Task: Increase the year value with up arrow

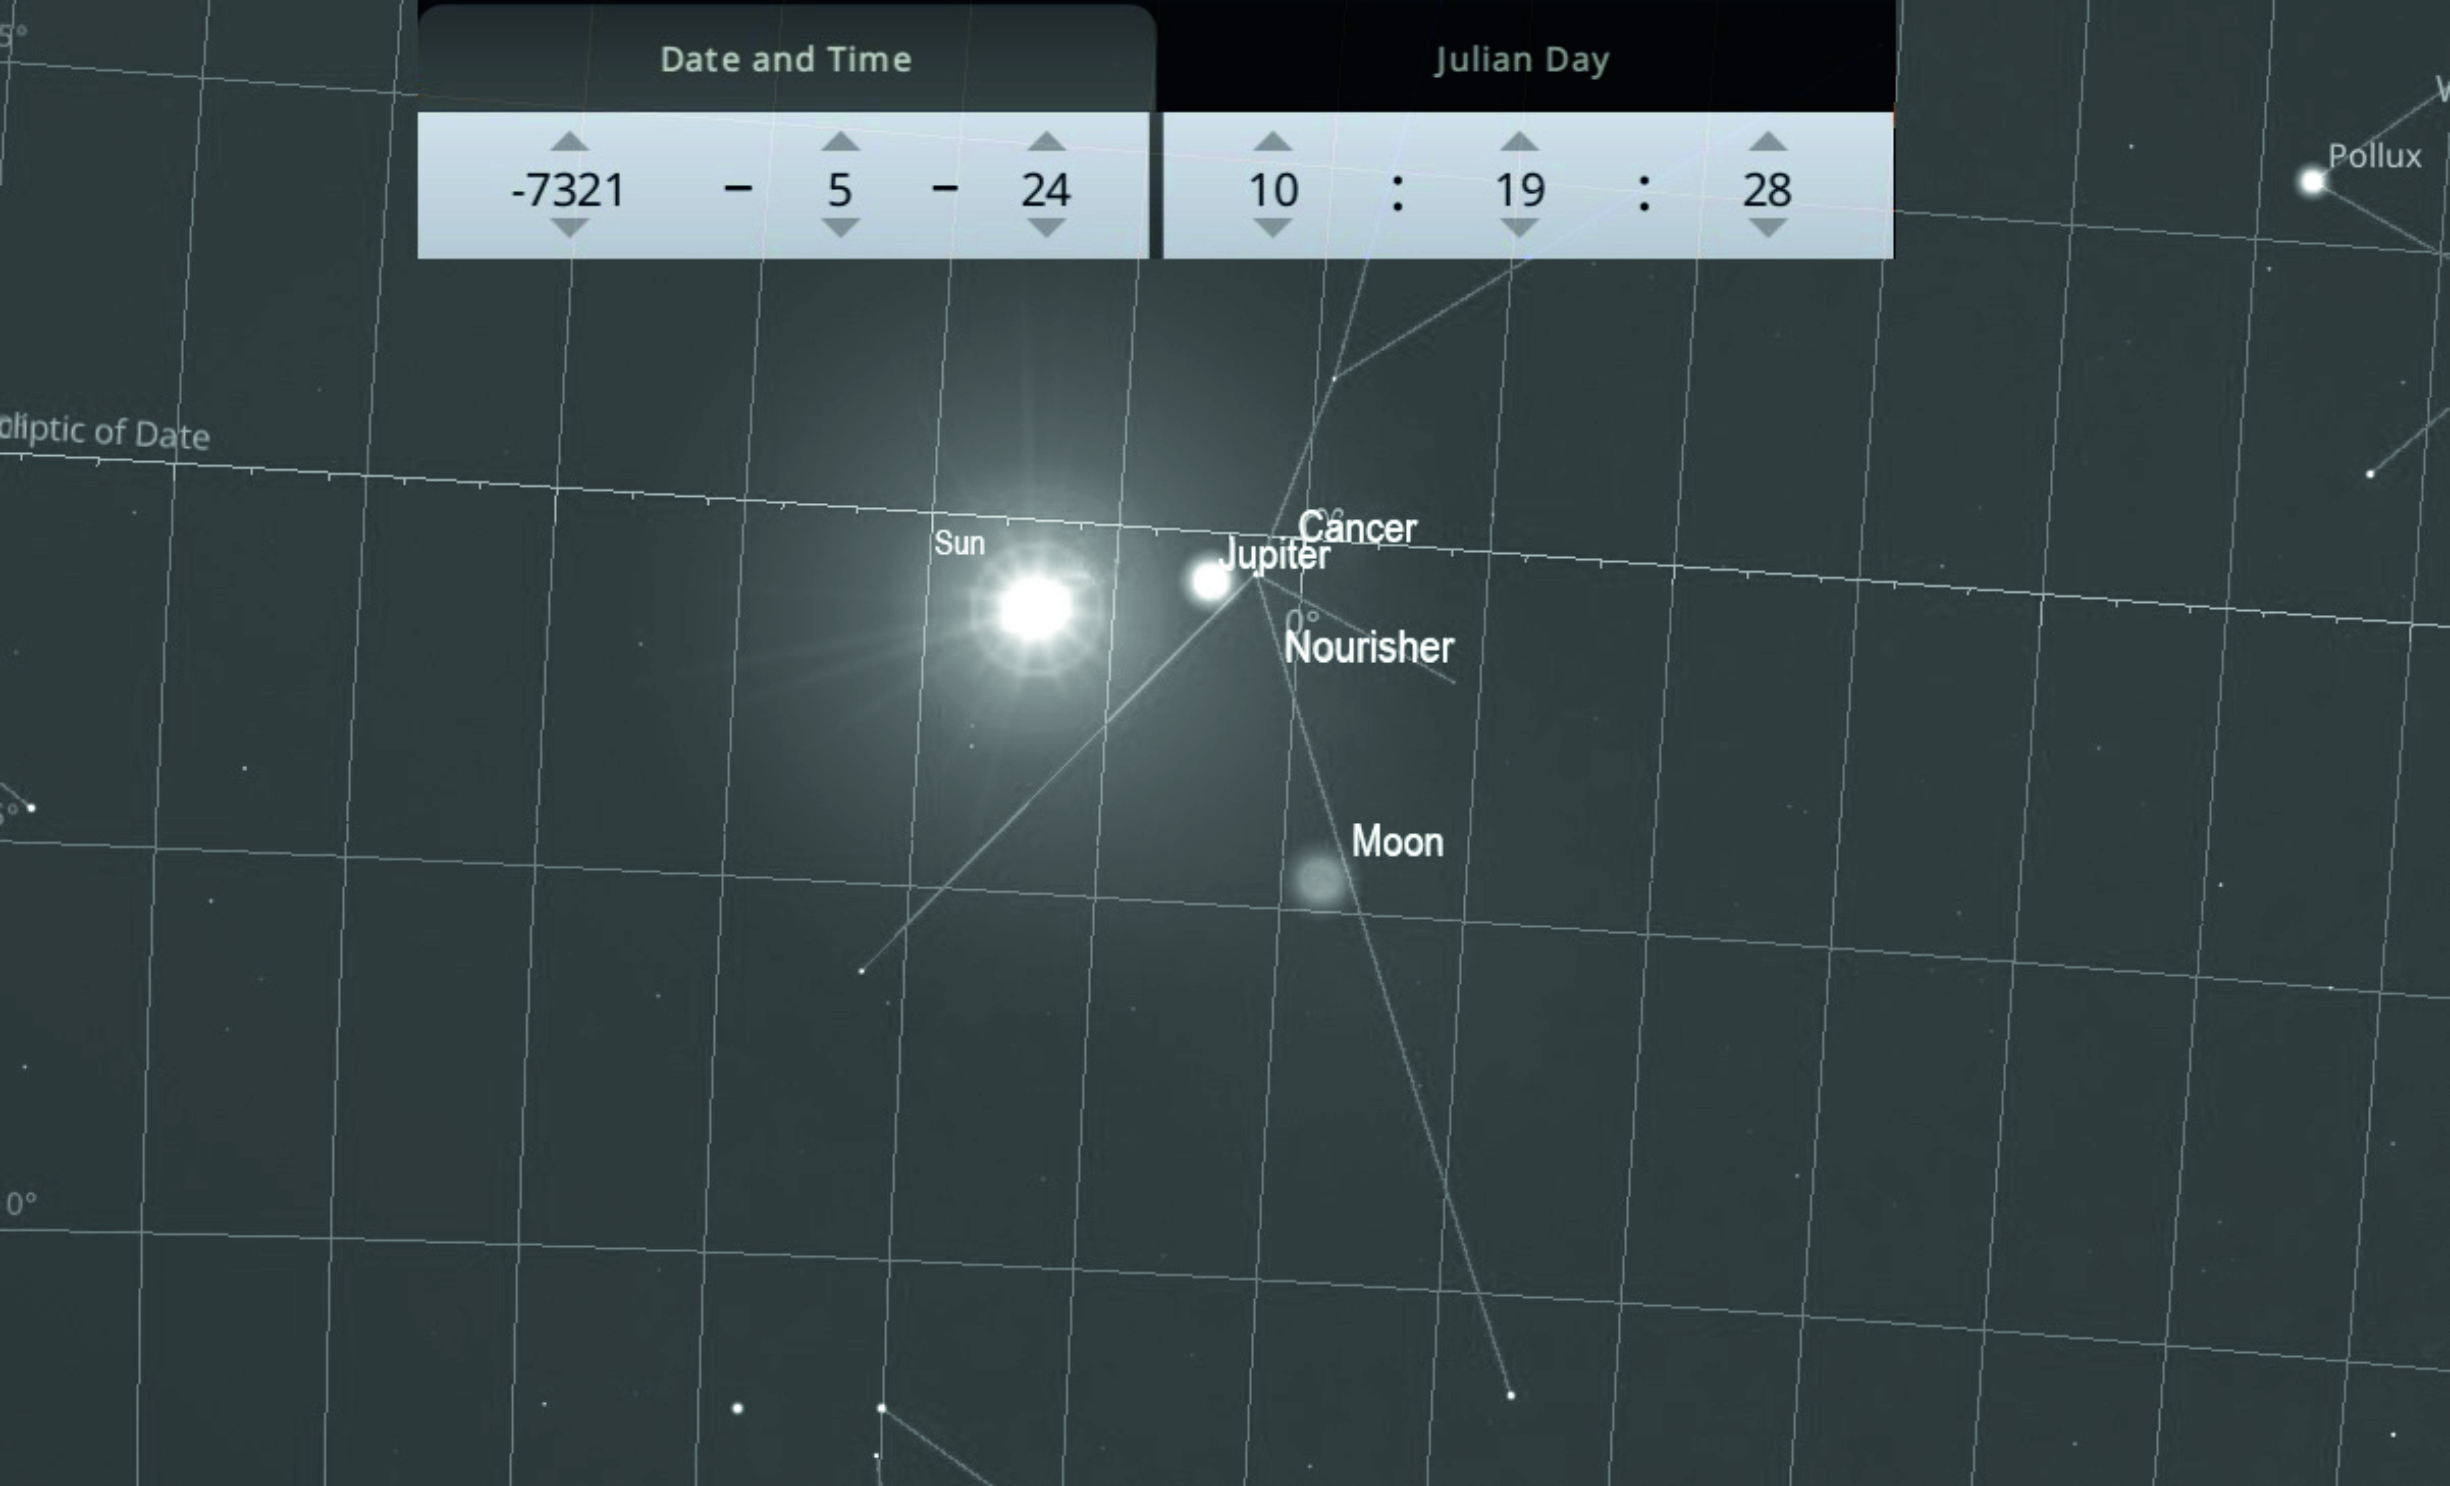Action: click(569, 142)
